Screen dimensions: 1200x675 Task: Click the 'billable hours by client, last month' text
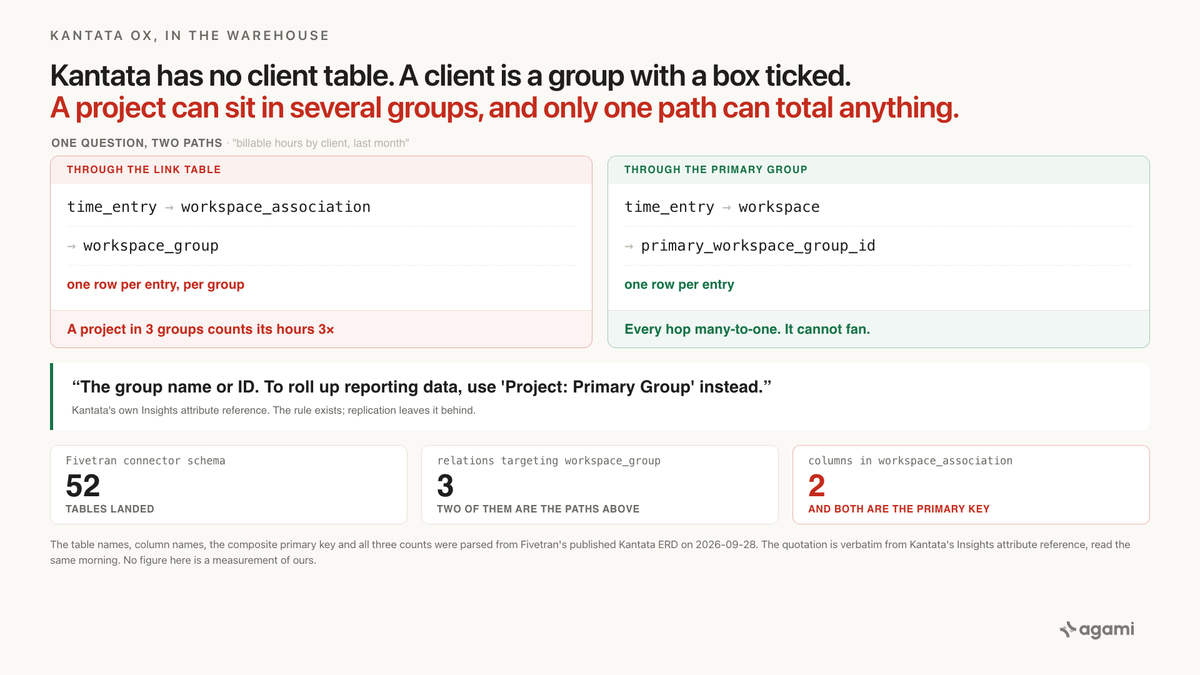point(320,144)
